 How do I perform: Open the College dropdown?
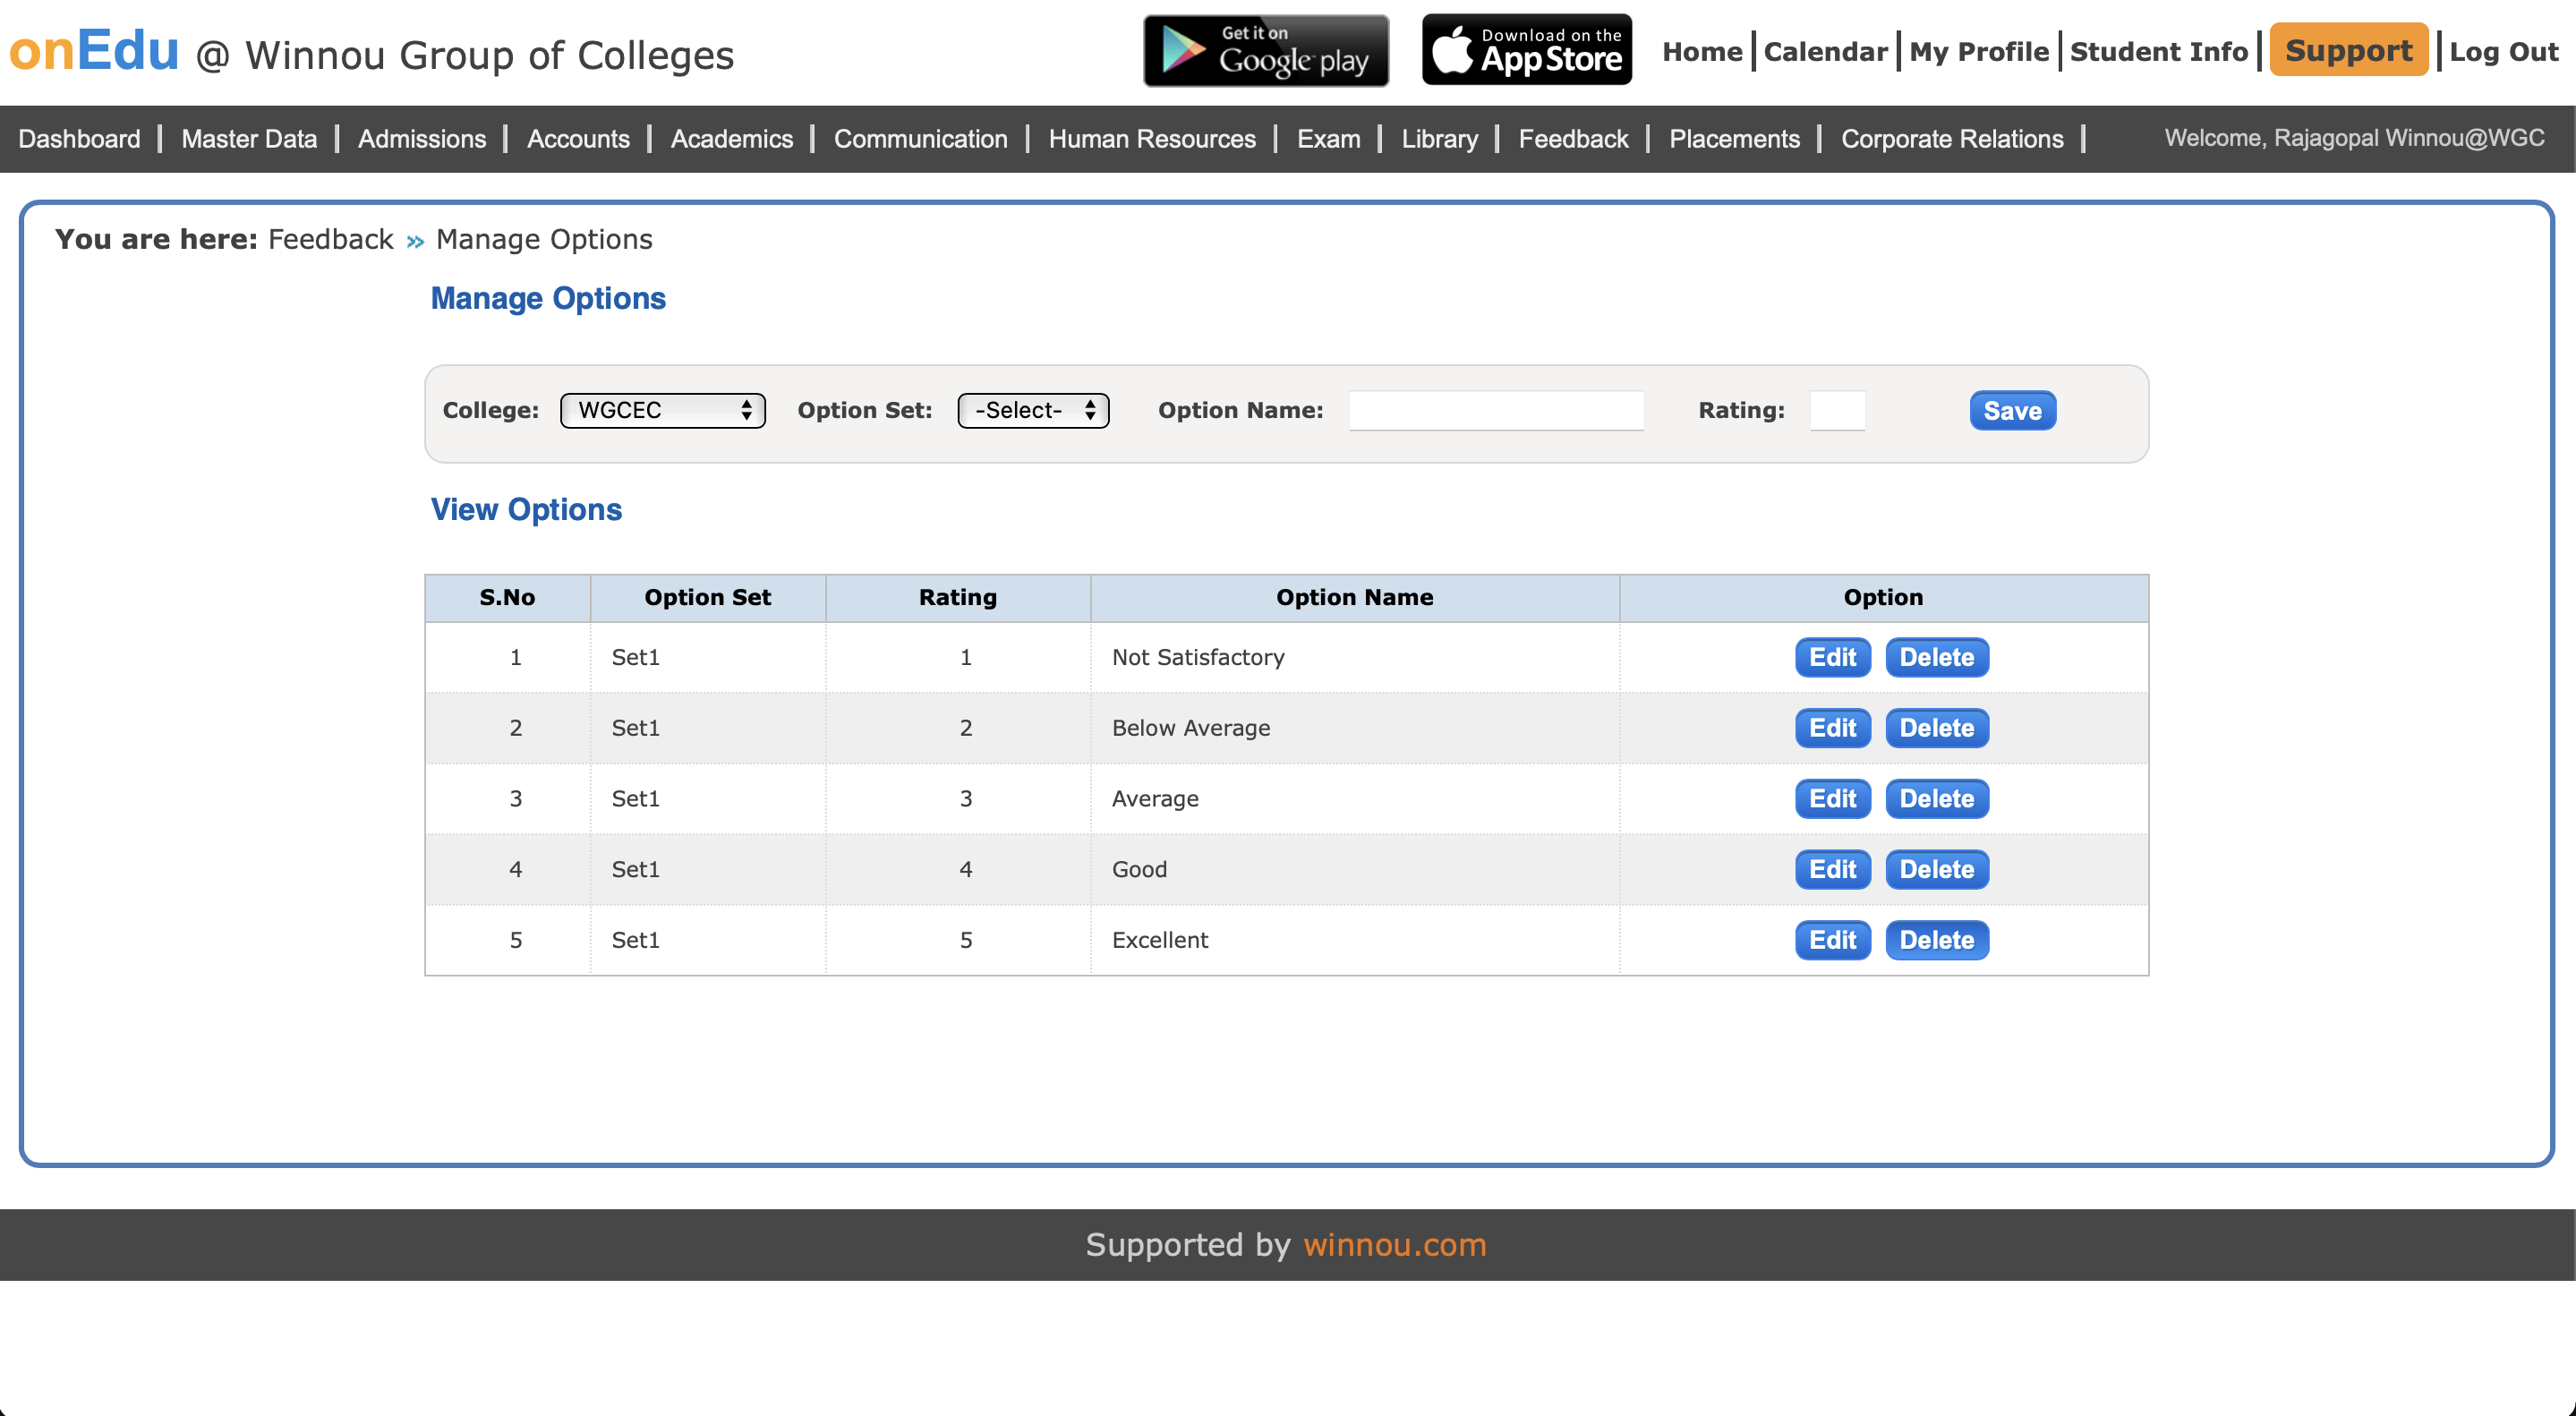662,410
